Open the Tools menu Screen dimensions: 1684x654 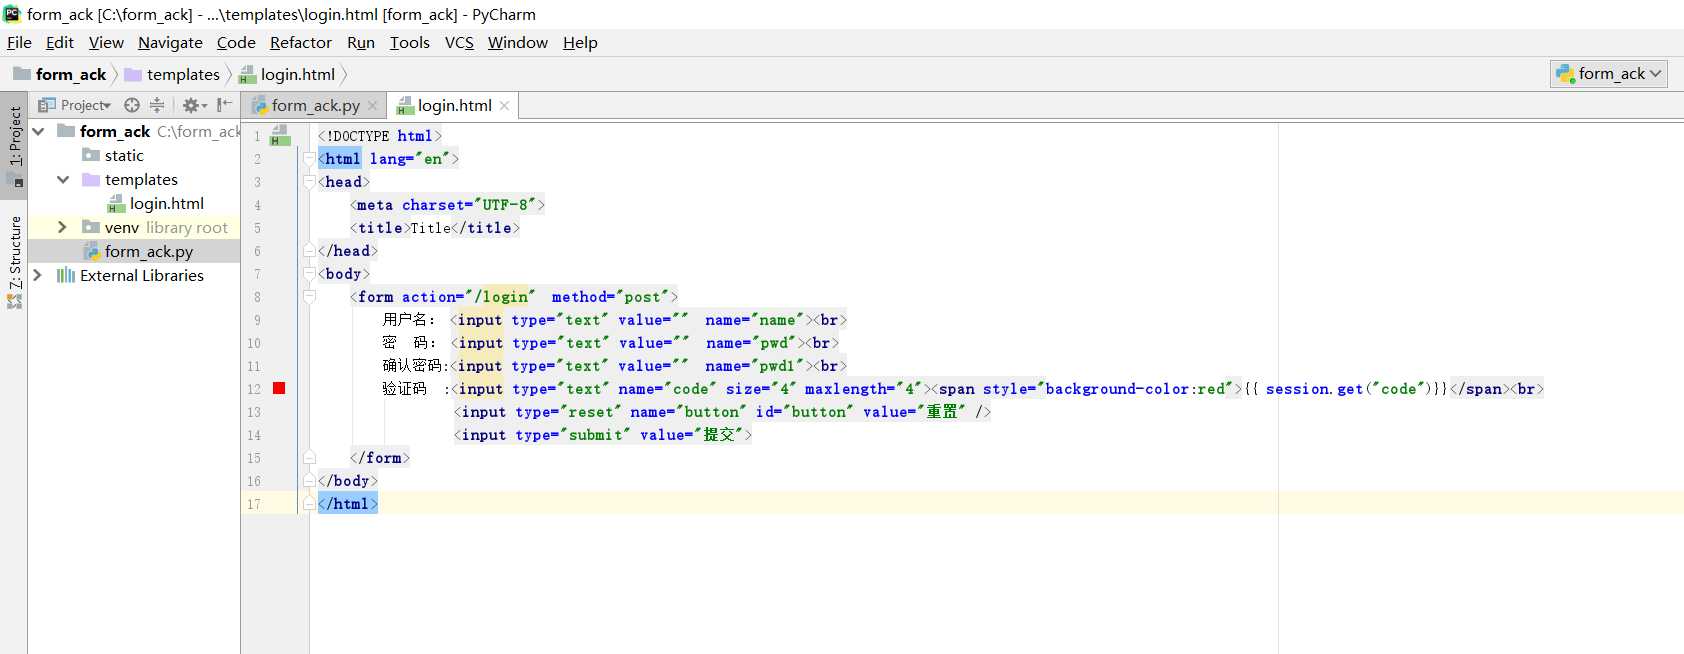pyautogui.click(x=410, y=42)
